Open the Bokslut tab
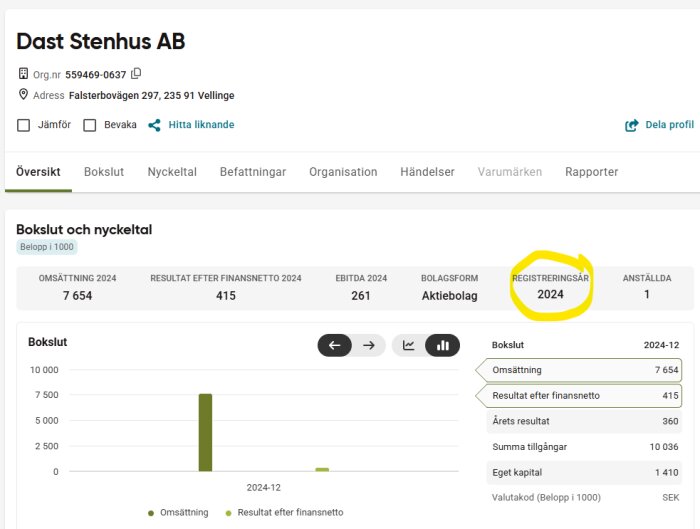 104,172
